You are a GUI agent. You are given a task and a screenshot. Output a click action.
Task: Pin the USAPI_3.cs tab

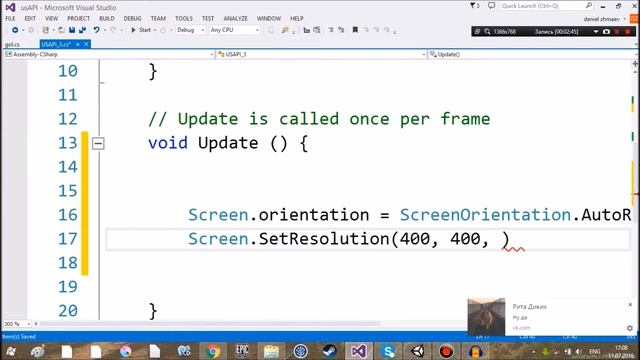tap(78, 44)
